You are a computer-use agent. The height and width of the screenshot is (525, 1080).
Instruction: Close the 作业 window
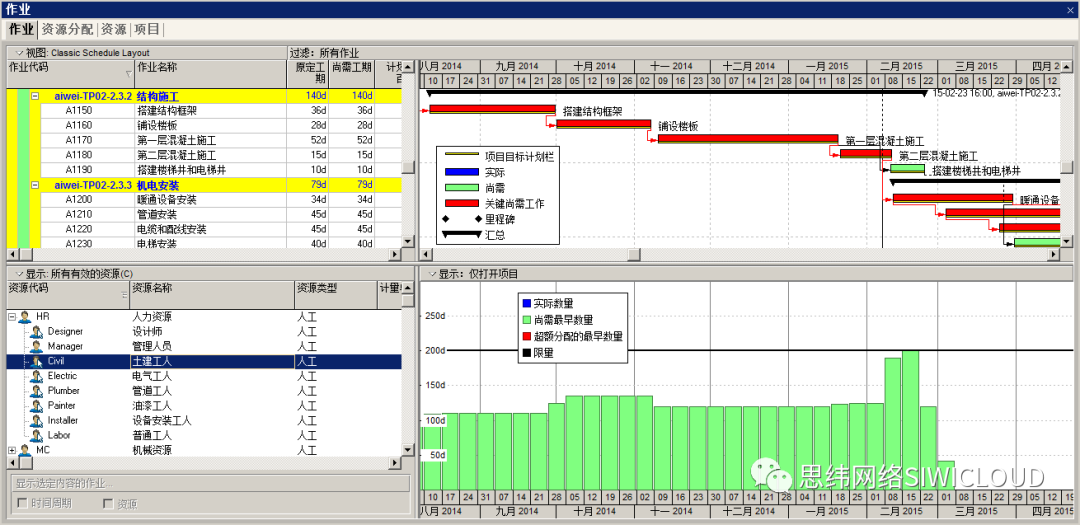(1071, 8)
